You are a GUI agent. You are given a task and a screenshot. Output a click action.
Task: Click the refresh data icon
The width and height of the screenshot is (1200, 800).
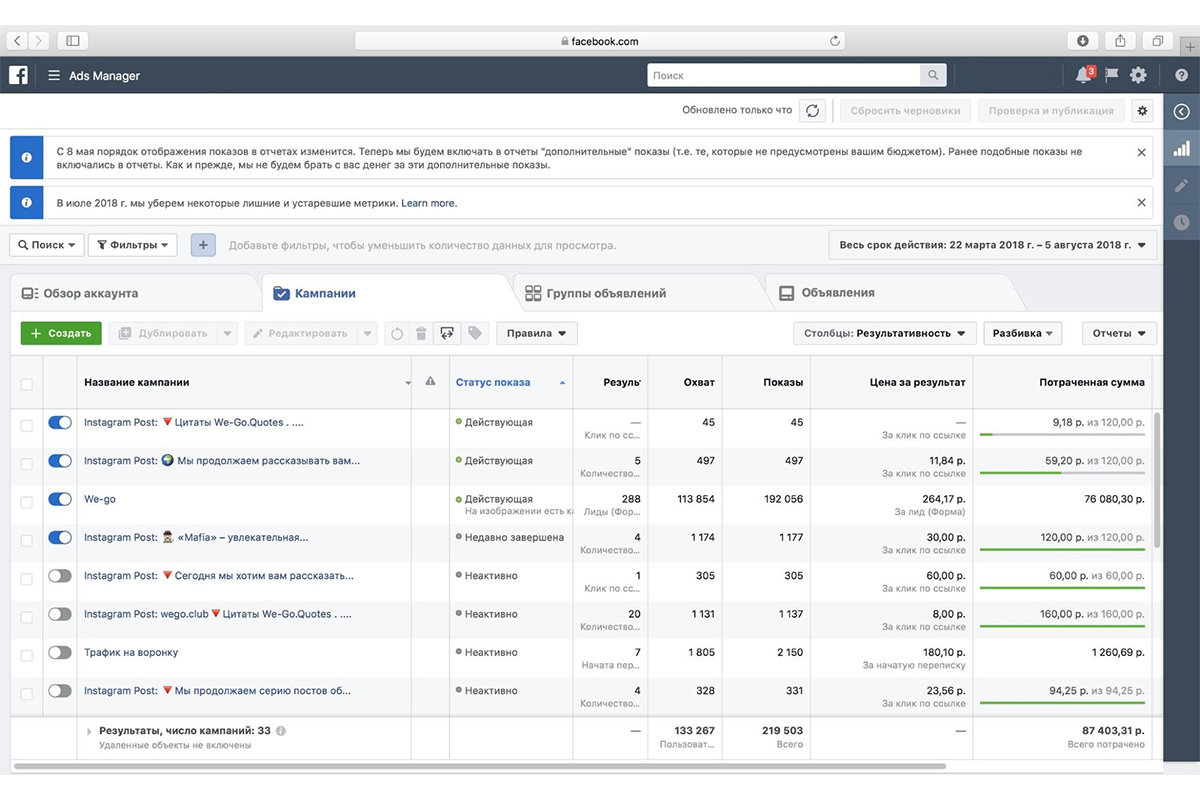(x=812, y=111)
